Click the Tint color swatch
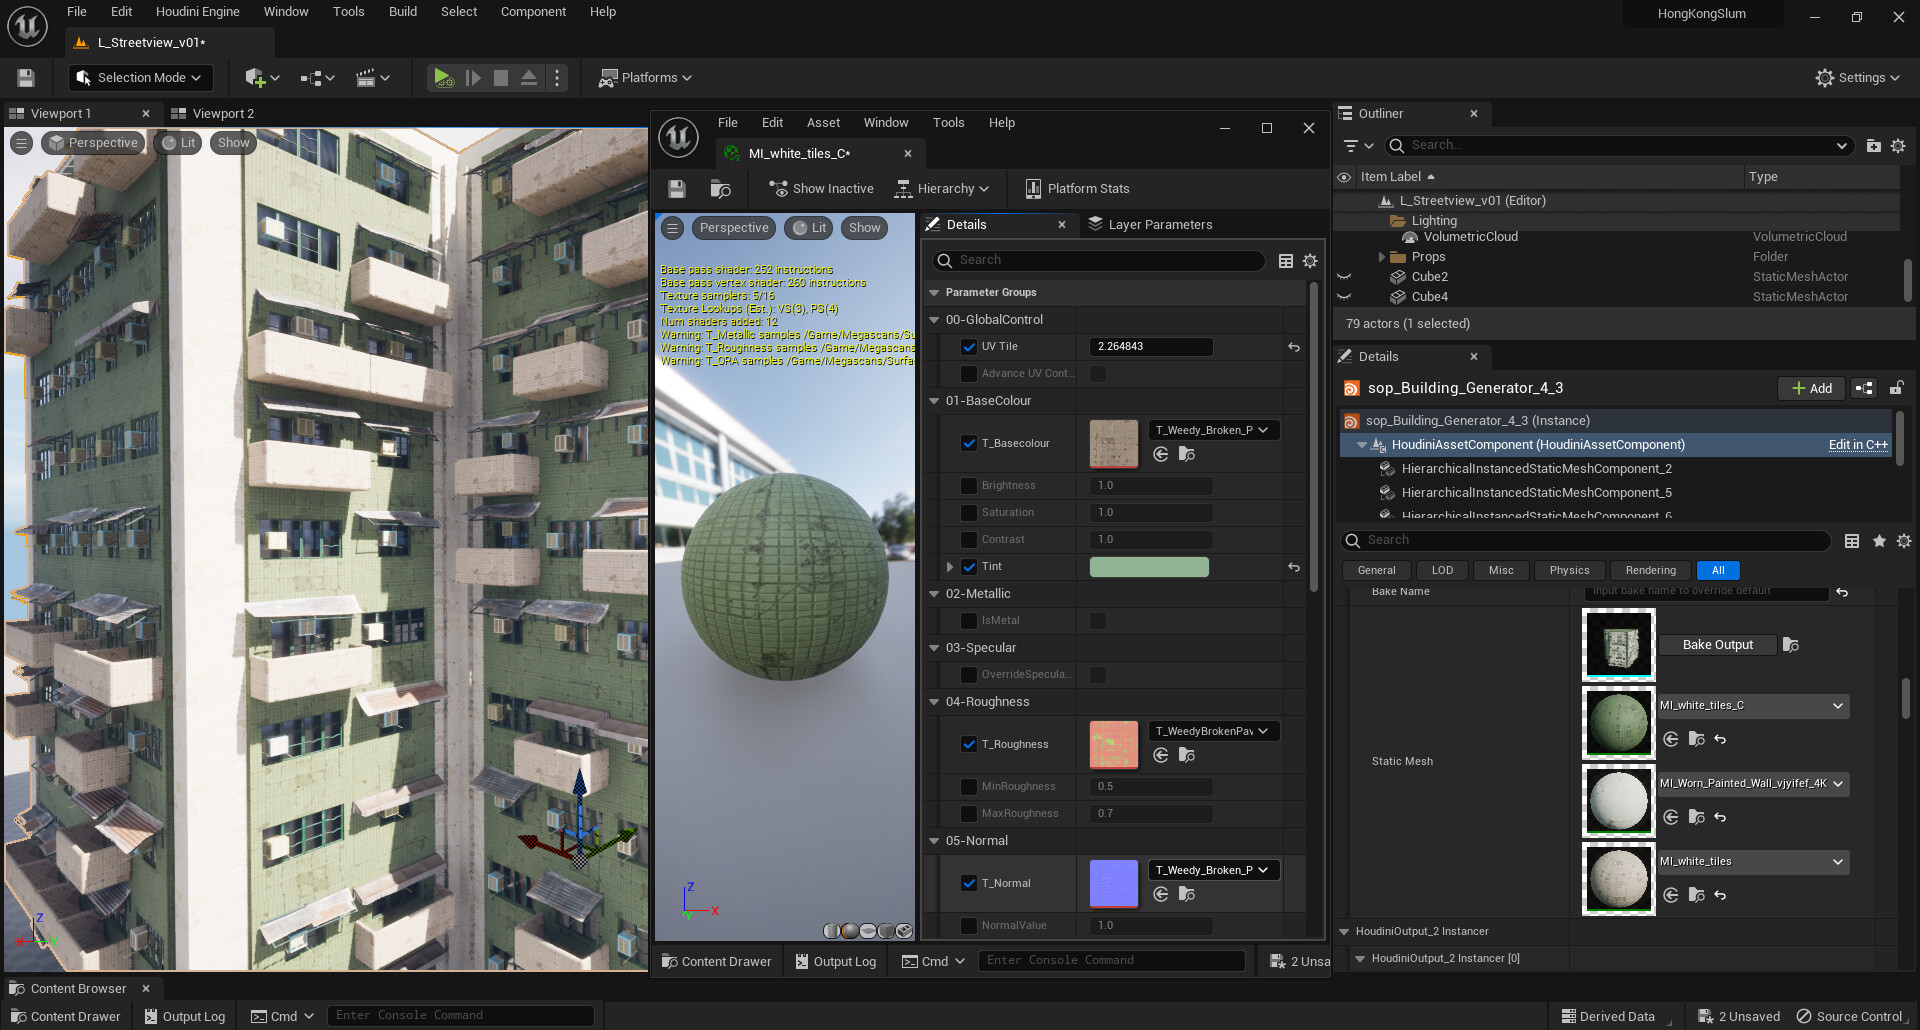 pos(1148,566)
